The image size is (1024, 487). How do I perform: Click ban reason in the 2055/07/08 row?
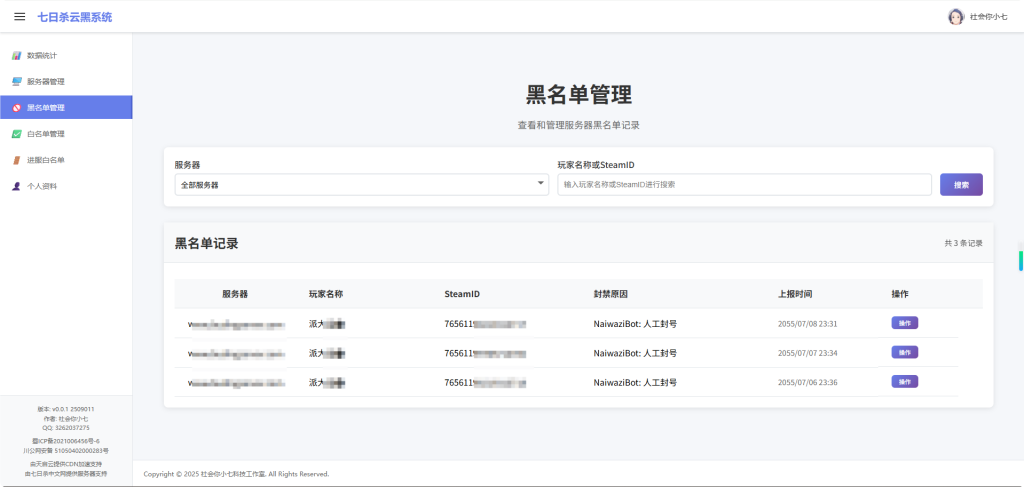point(635,324)
